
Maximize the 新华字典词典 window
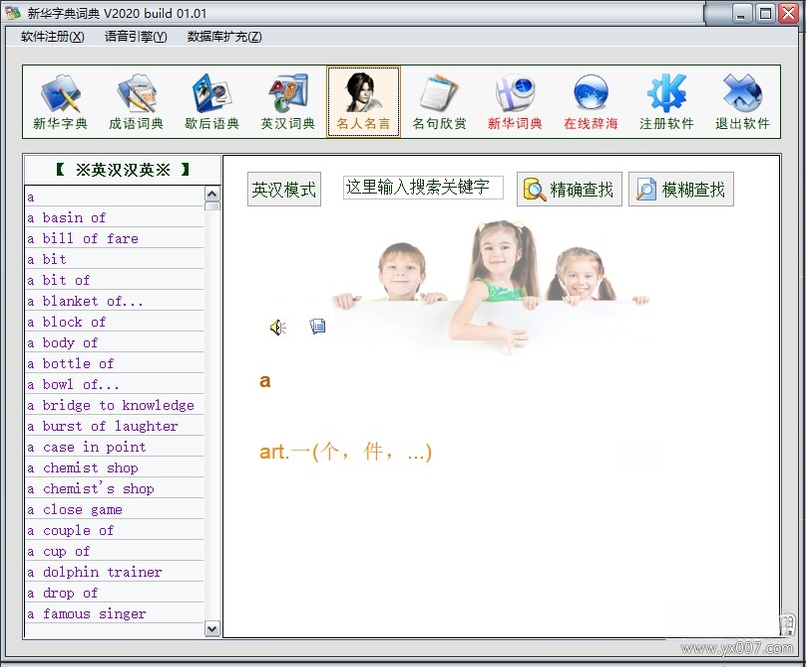coord(765,13)
